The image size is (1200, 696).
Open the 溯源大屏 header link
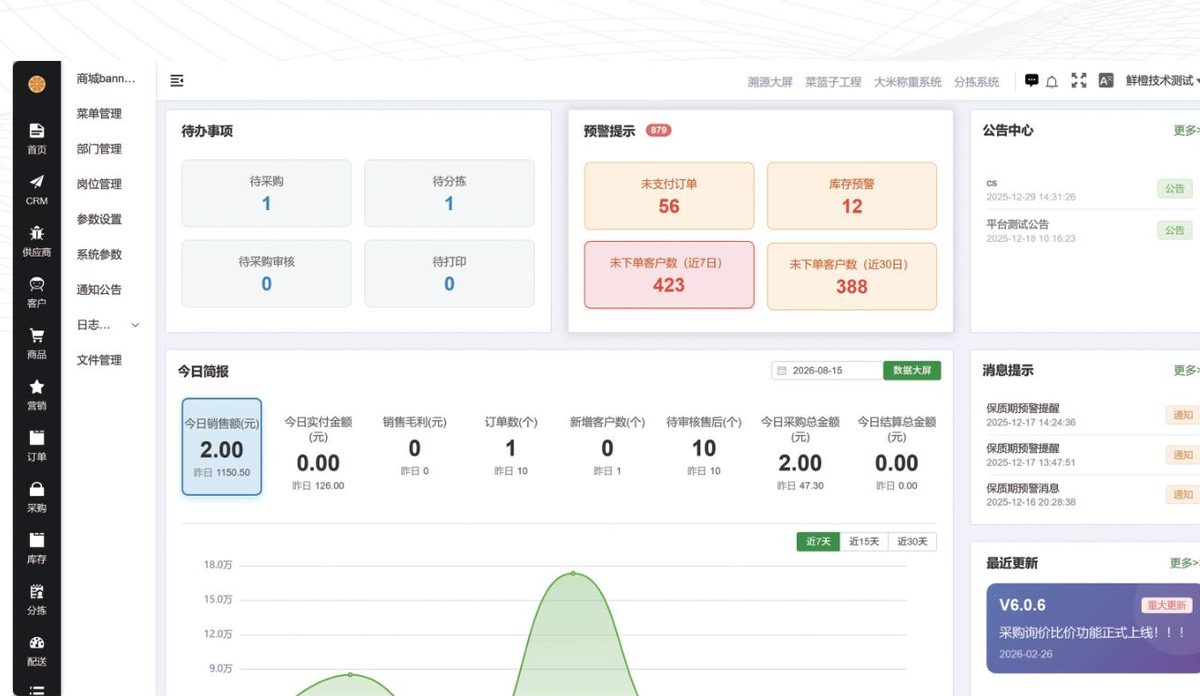(x=770, y=82)
